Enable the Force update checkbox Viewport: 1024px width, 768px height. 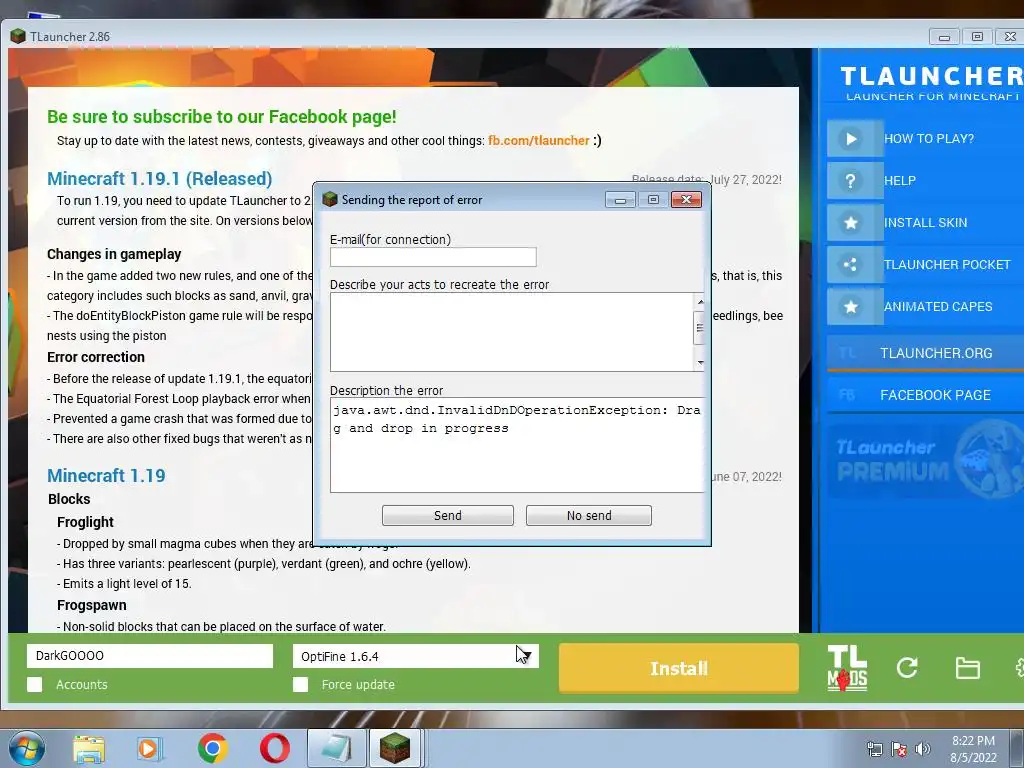pyautogui.click(x=300, y=684)
